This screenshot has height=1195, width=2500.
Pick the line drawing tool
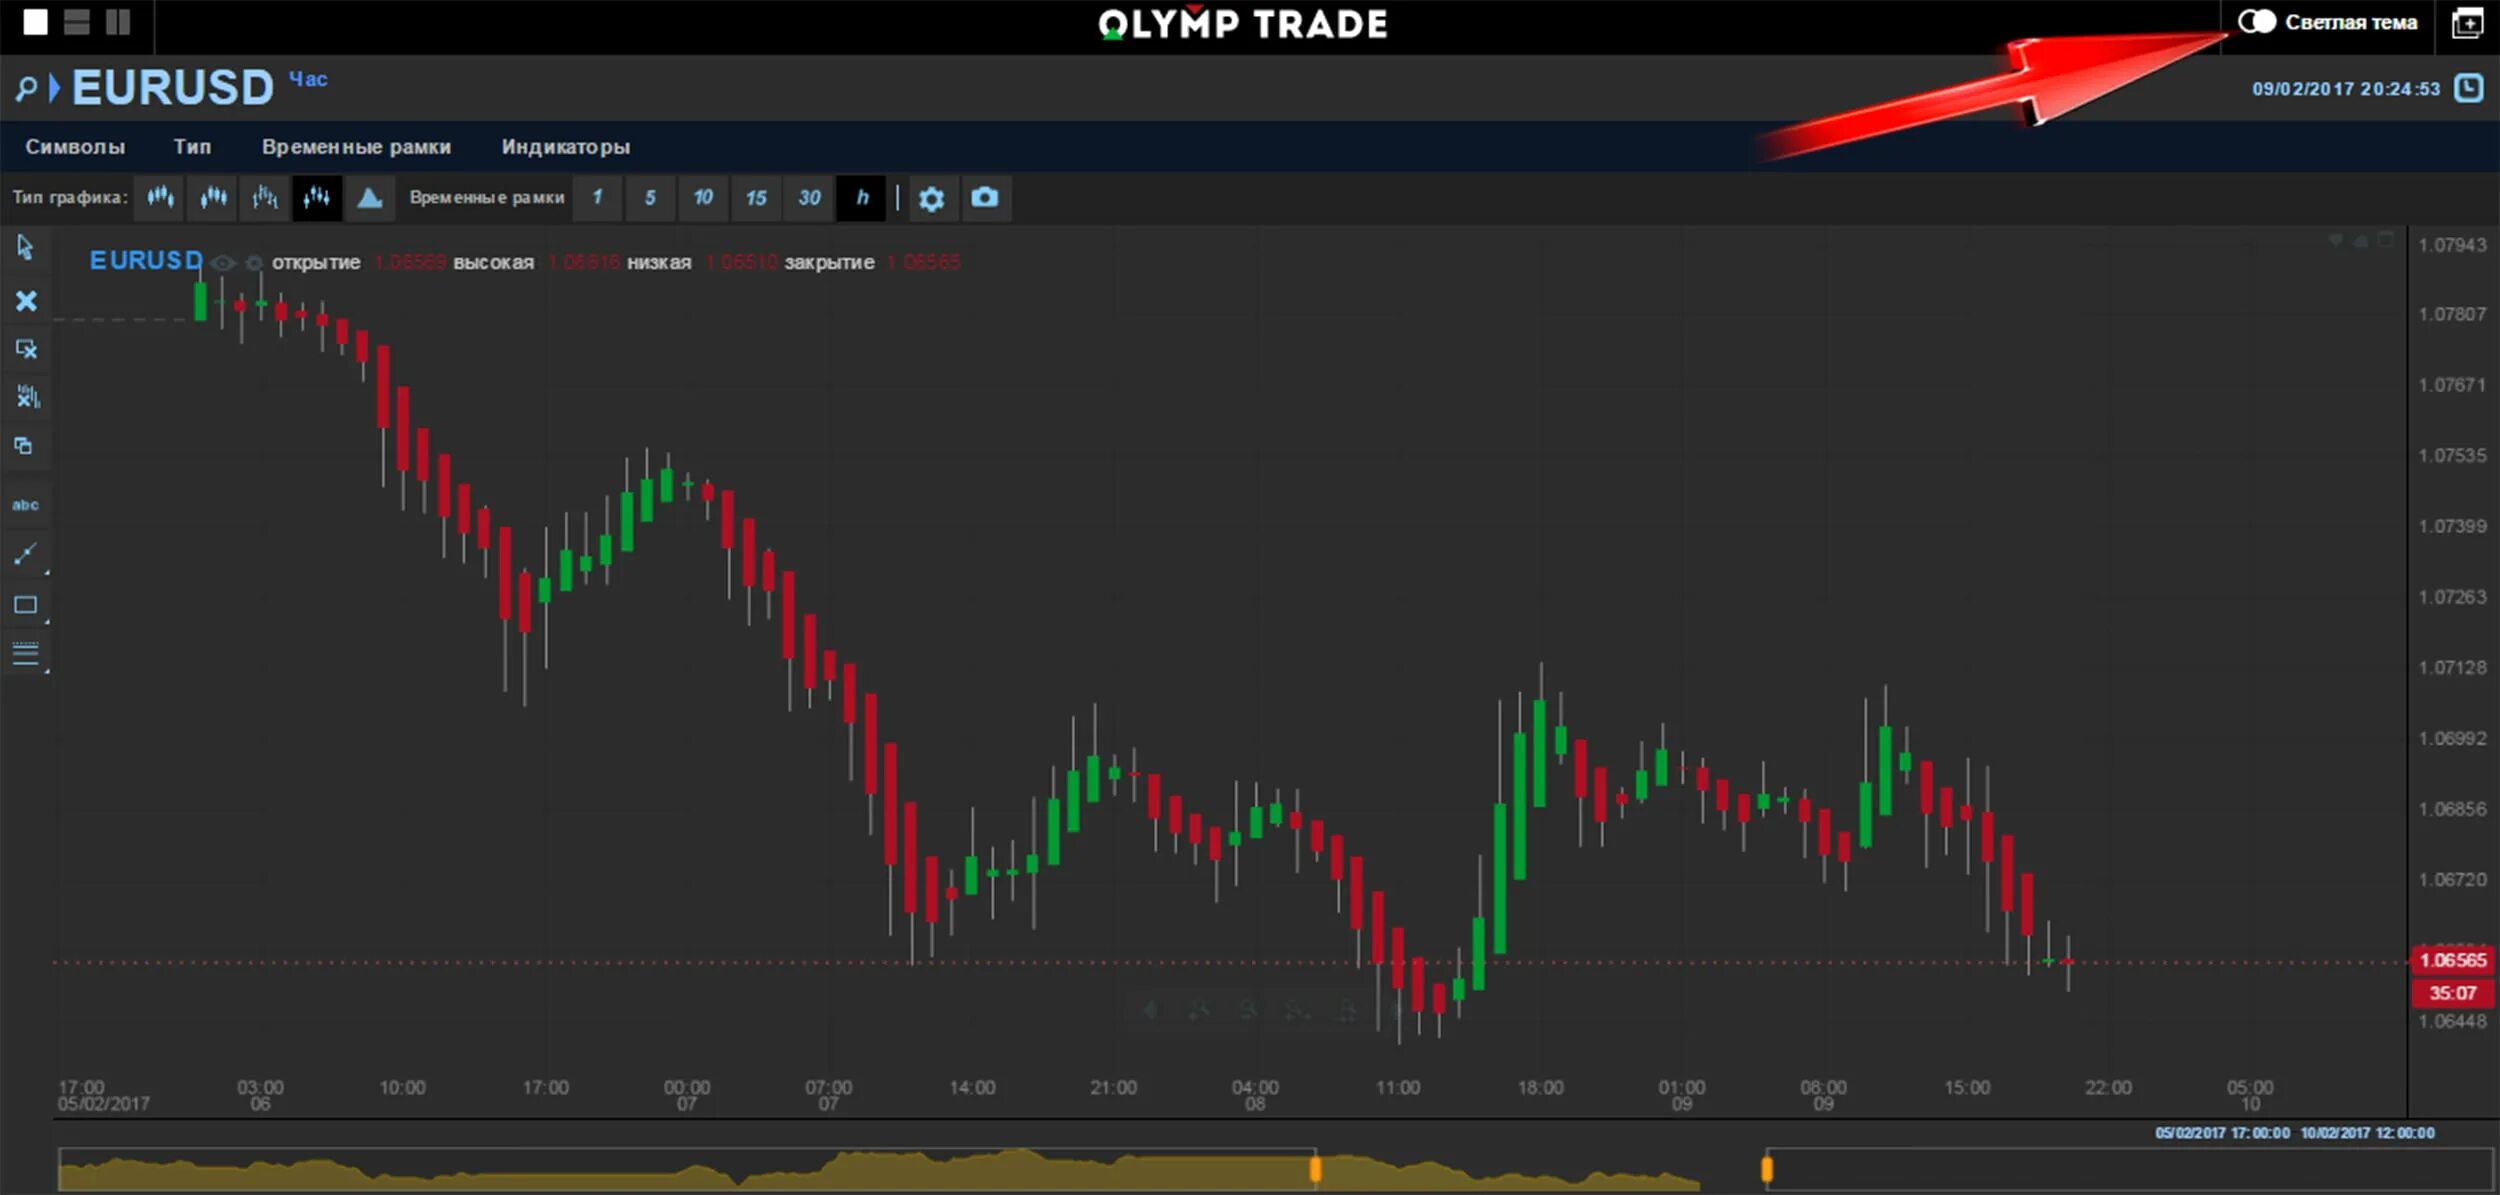26,554
